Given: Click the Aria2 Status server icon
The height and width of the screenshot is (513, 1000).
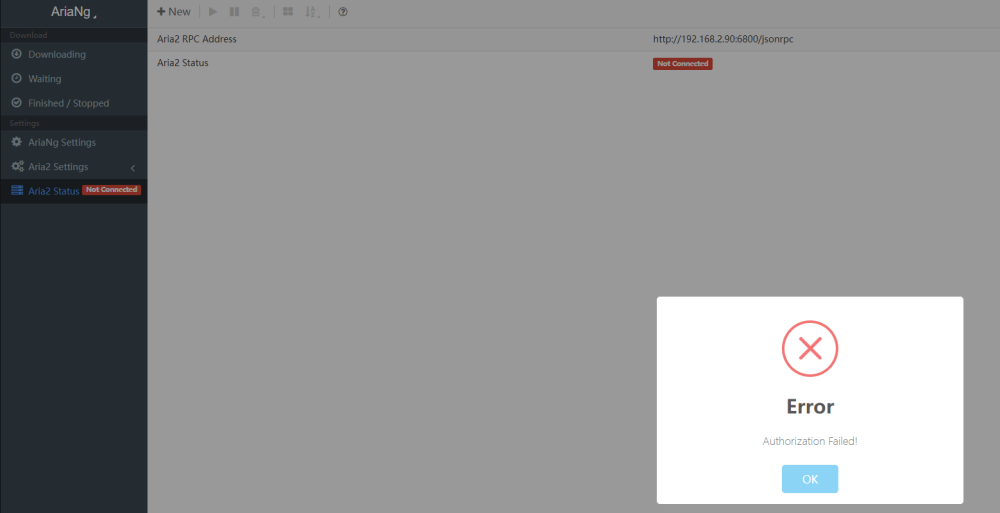Looking at the screenshot, I should 17,190.
